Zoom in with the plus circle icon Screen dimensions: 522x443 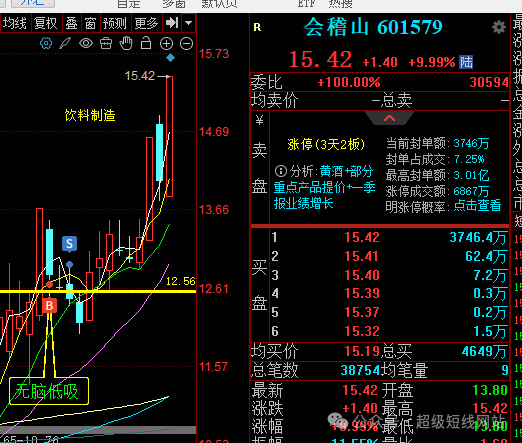pos(166,43)
